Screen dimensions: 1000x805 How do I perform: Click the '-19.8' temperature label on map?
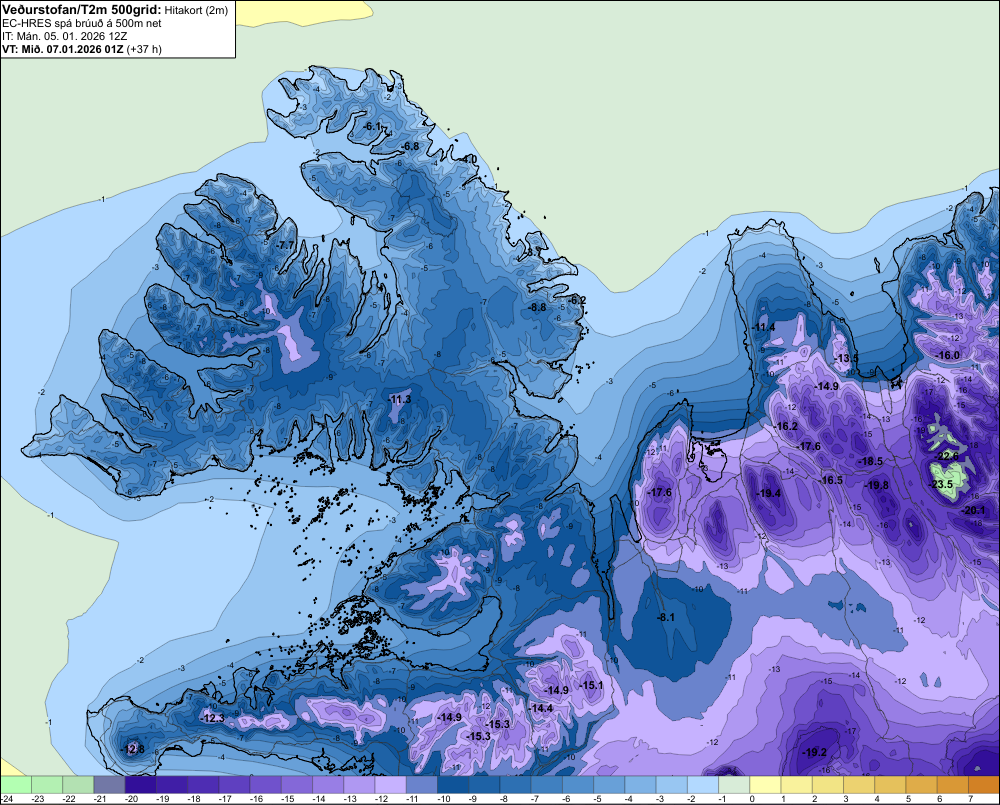pos(876,485)
